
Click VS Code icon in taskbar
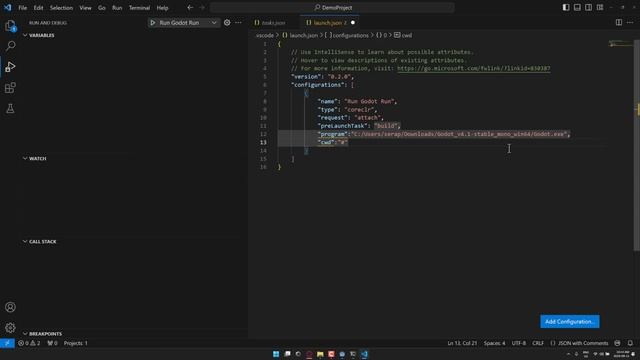click(364, 354)
